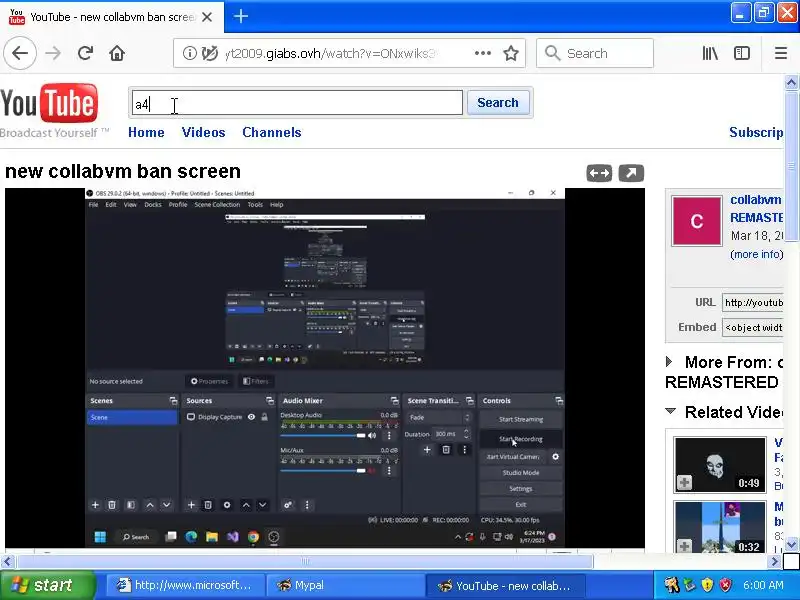Screen dimensions: 800x600
Task: Open the browser home page icon
Action: 117,53
